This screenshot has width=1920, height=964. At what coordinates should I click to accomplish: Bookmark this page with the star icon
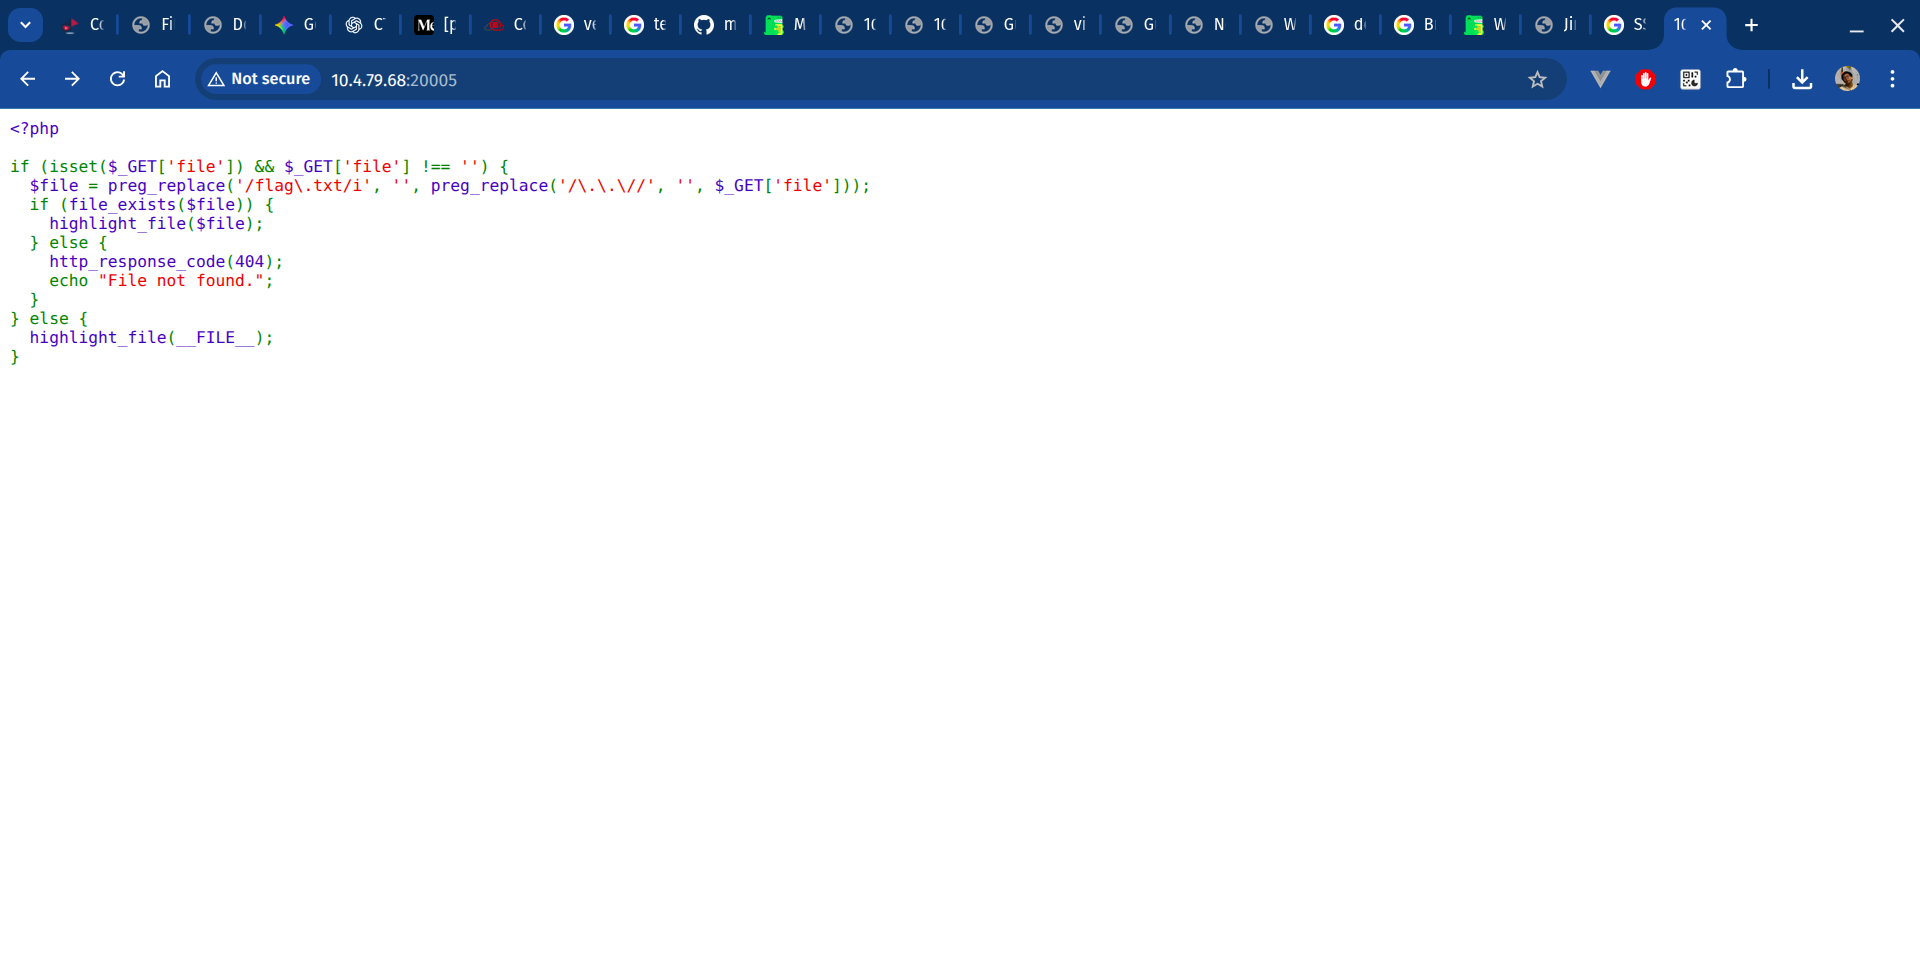pyautogui.click(x=1537, y=80)
